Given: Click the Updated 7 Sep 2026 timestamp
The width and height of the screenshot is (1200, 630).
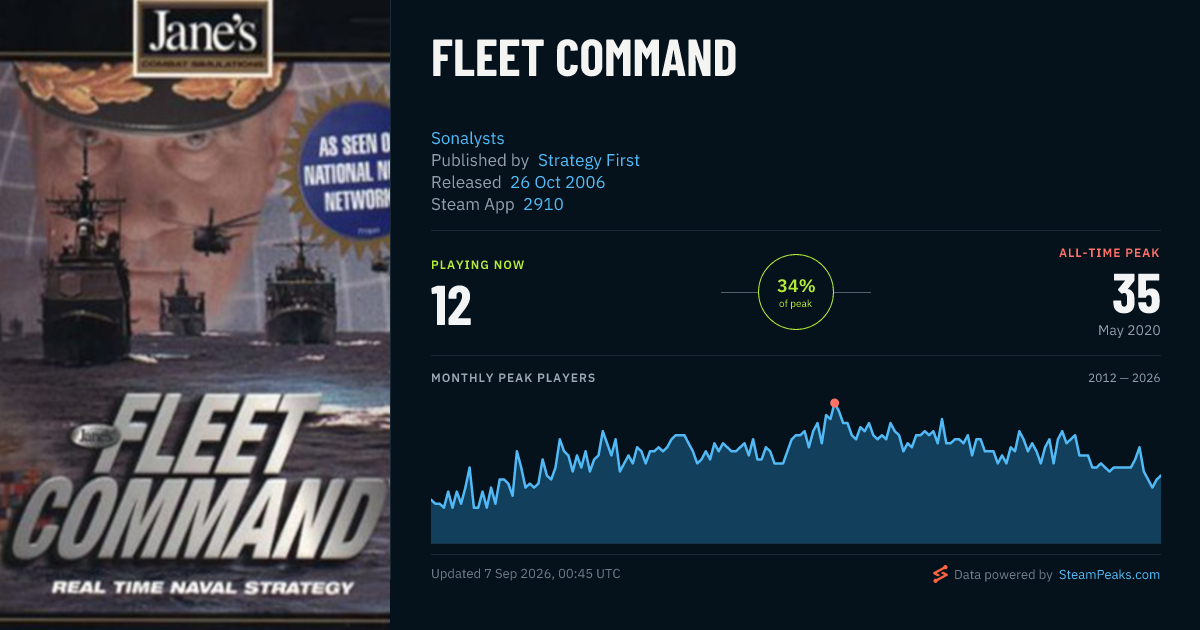Looking at the screenshot, I should (526, 574).
